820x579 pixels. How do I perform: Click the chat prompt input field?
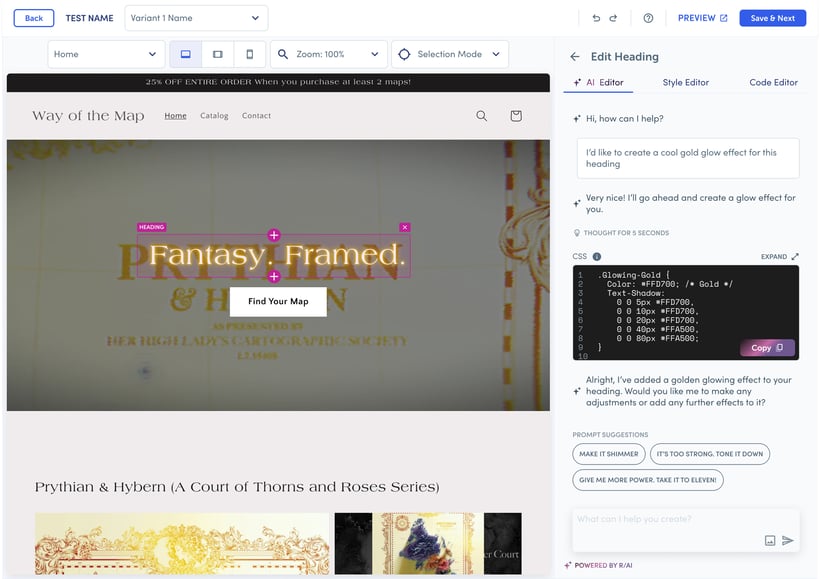[x=686, y=530]
